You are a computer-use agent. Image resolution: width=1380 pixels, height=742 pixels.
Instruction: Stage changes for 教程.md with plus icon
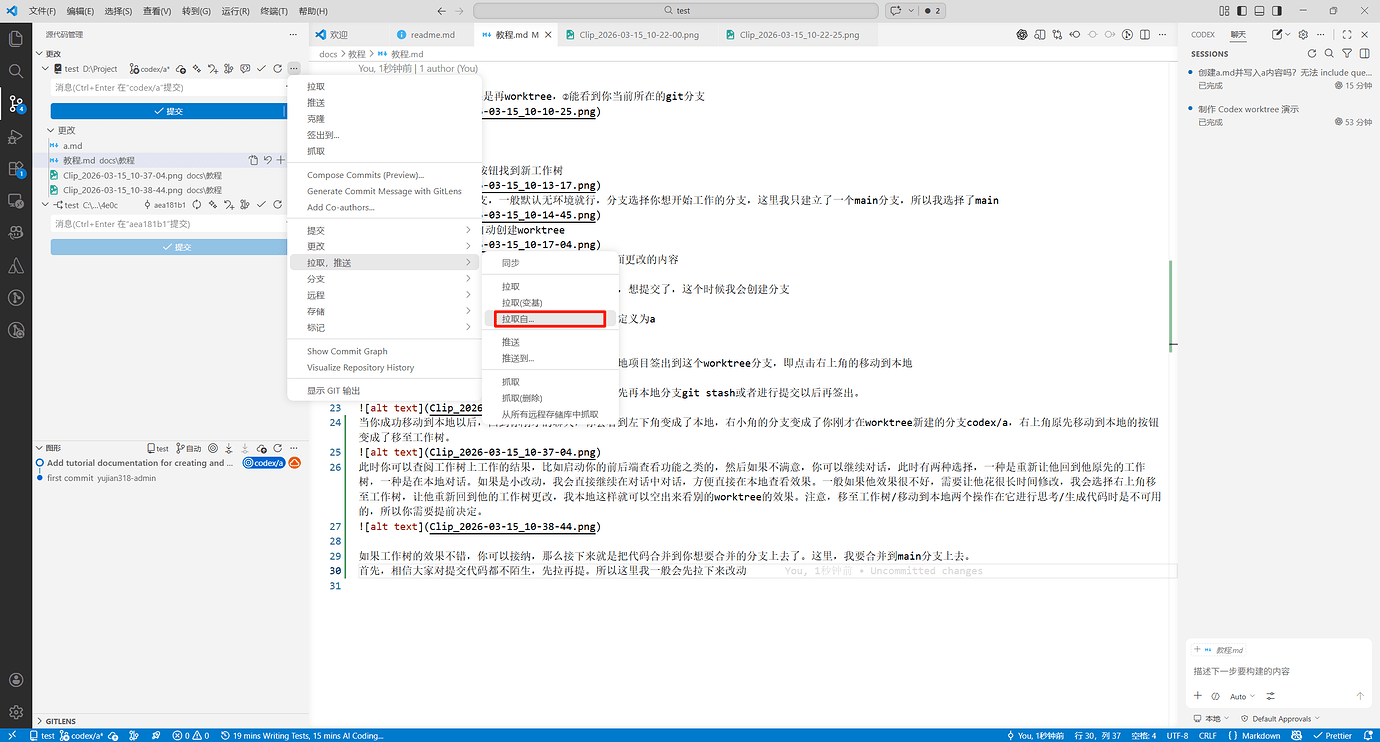tap(281, 160)
